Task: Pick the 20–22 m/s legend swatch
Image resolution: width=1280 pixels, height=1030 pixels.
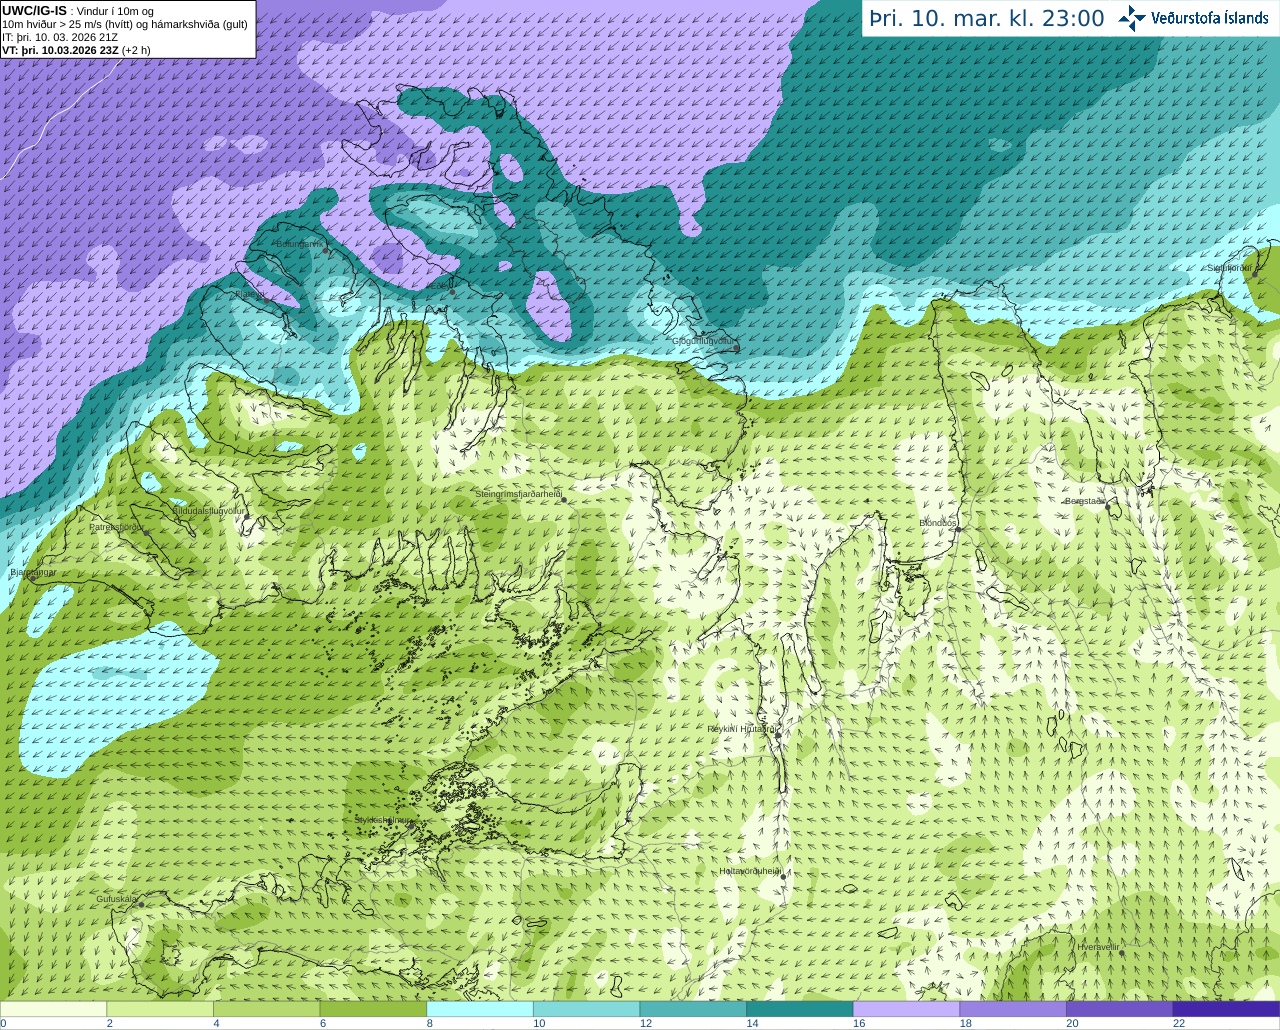Action: tap(1120, 1009)
